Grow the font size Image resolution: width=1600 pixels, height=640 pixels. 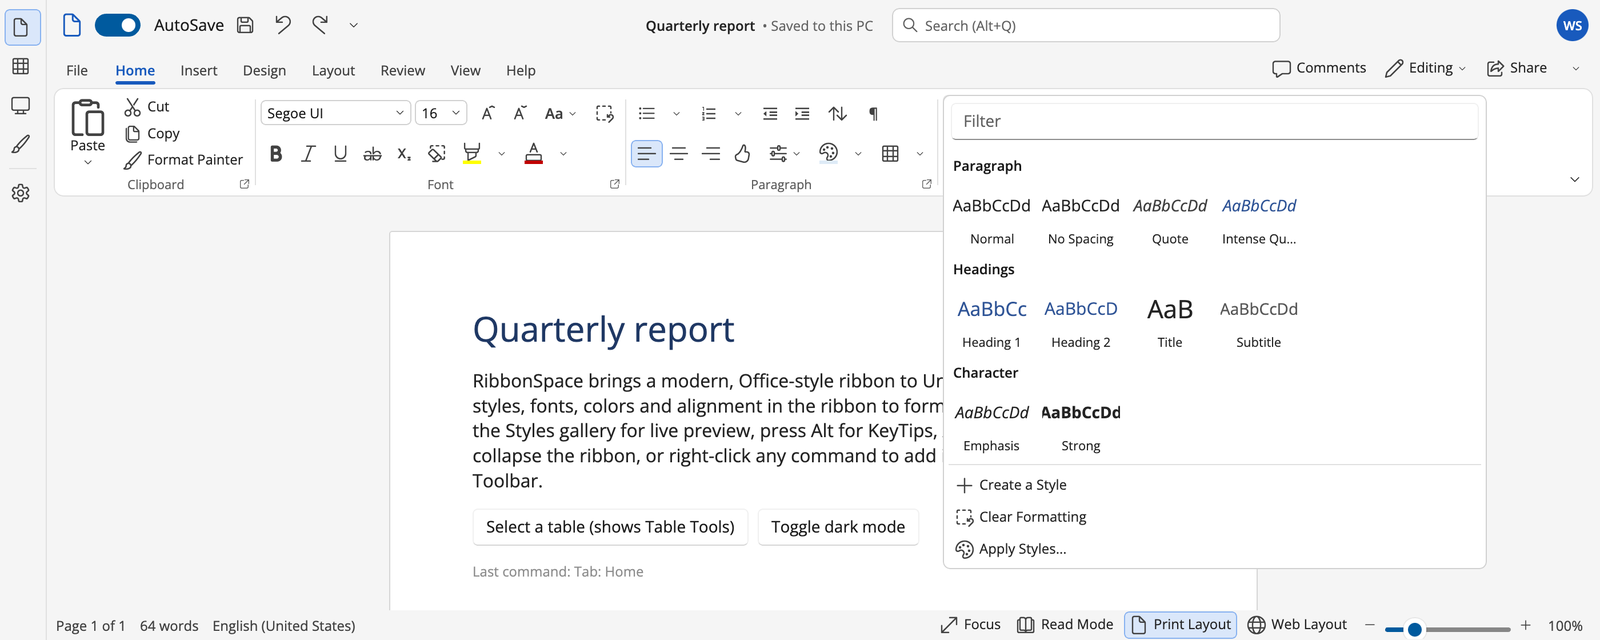pos(488,113)
